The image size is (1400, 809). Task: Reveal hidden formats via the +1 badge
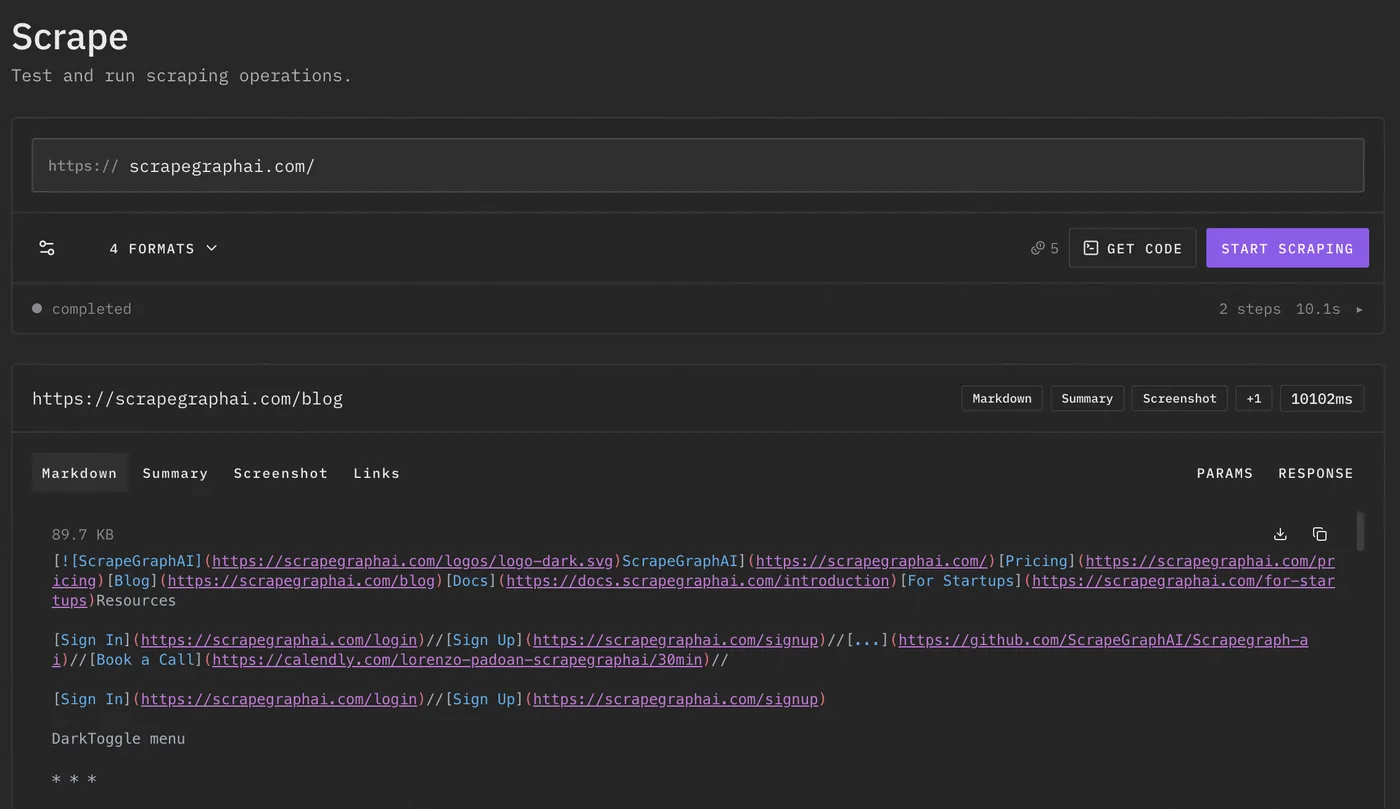[x=1254, y=398]
